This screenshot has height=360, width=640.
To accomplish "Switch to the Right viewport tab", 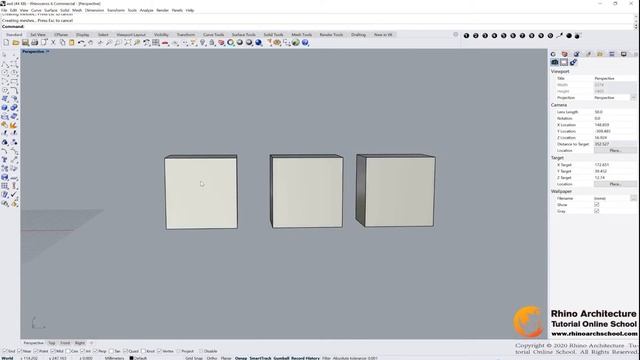I will [x=80, y=343].
